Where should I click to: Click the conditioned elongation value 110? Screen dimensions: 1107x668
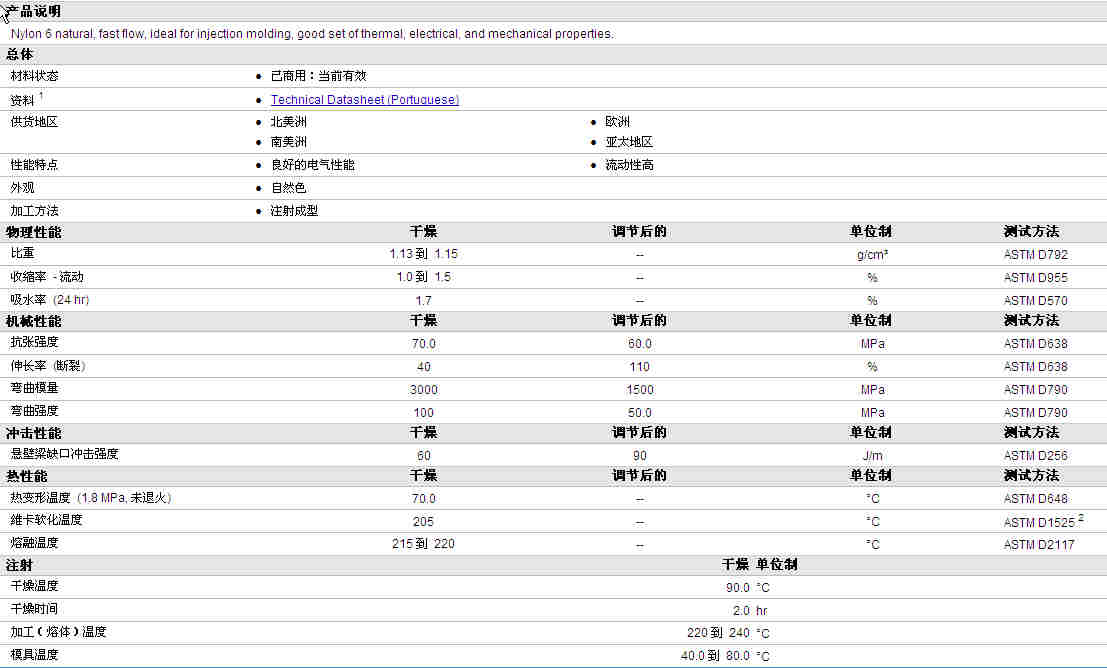(640, 366)
